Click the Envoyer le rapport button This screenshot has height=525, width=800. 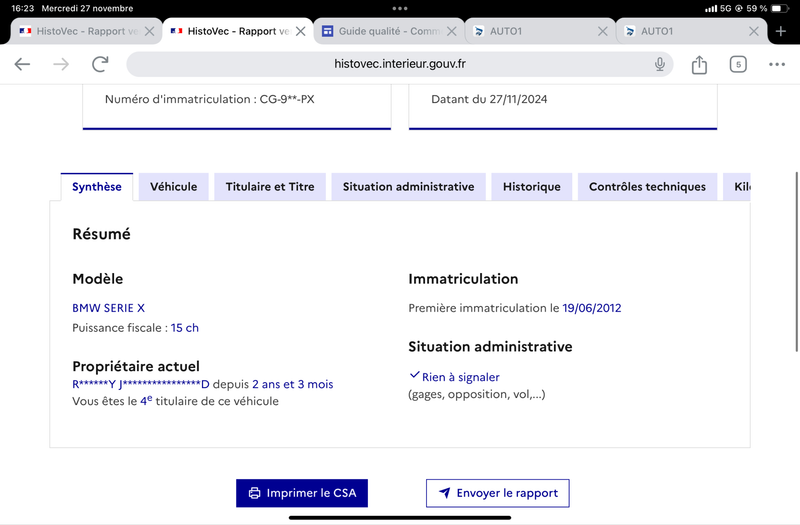coord(497,493)
